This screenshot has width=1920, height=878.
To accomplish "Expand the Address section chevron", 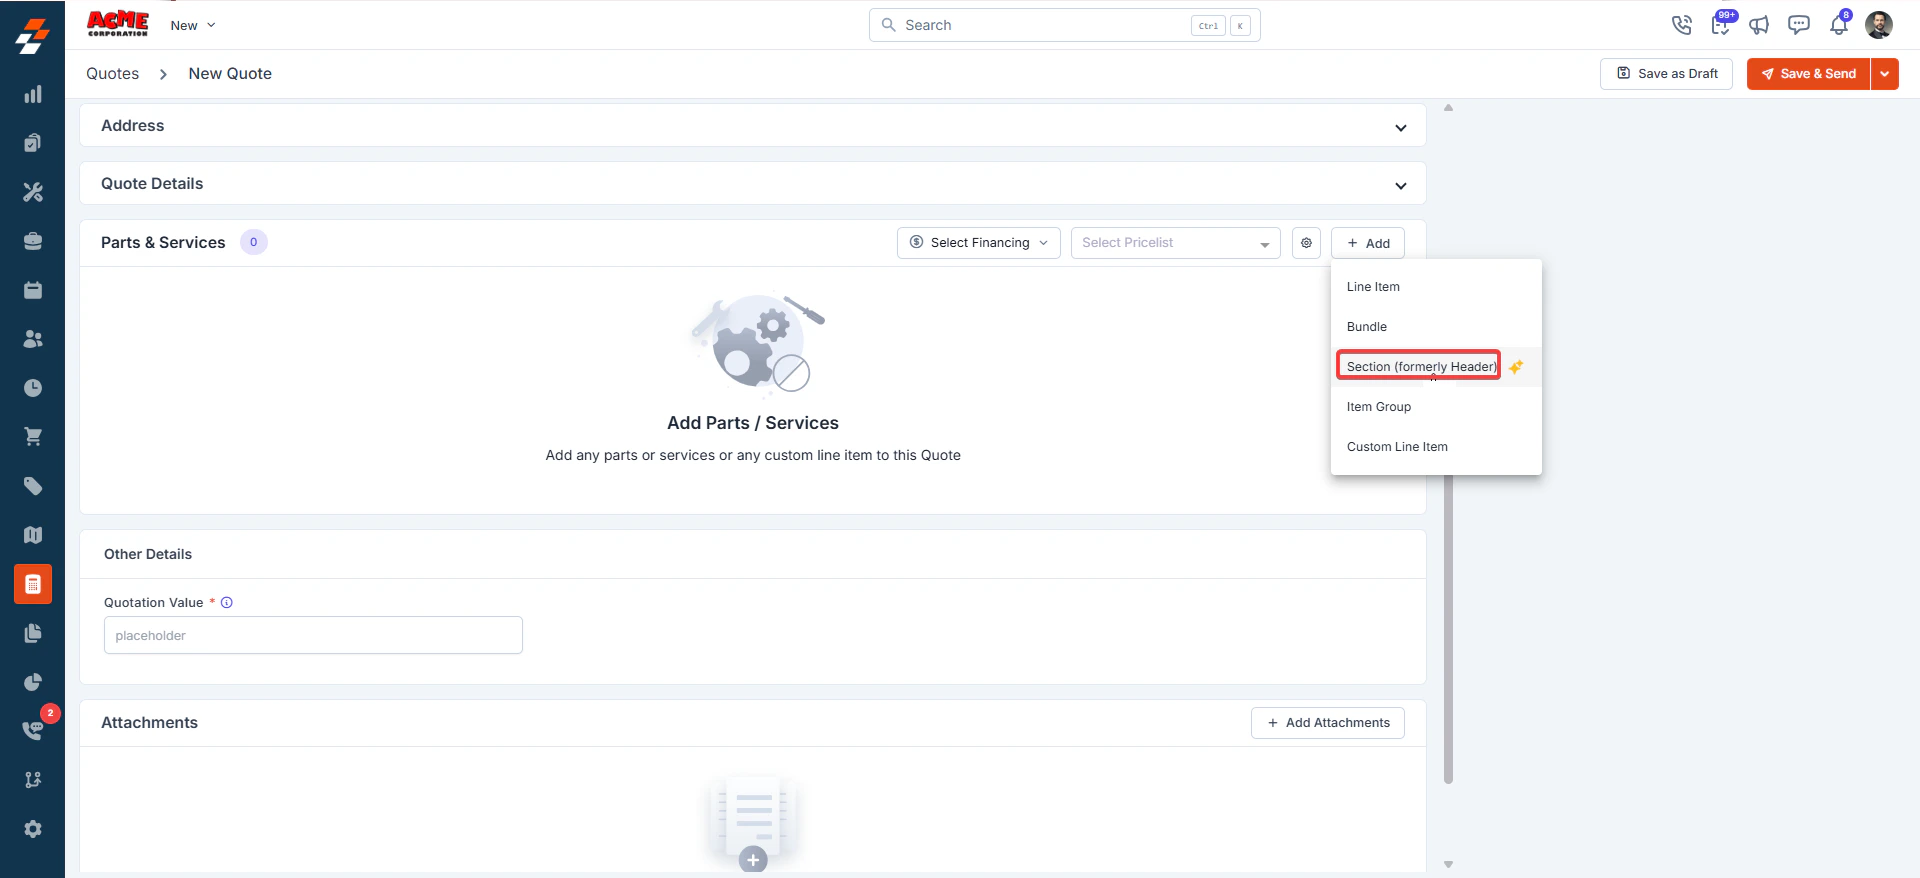I will pyautogui.click(x=1401, y=127).
